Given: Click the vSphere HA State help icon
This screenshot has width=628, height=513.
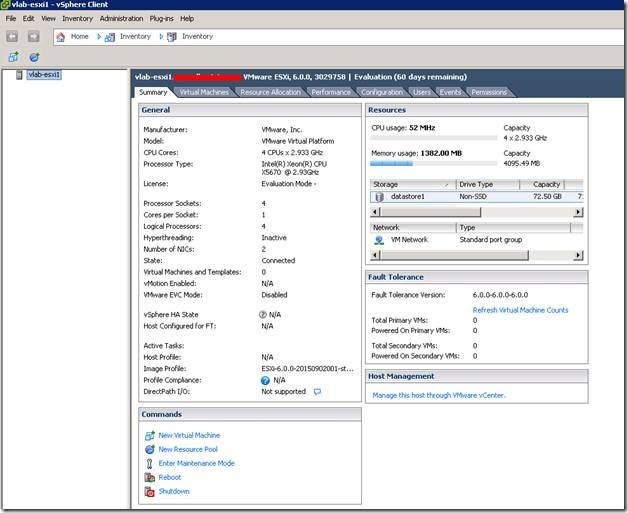Looking at the screenshot, I should click(x=261, y=314).
